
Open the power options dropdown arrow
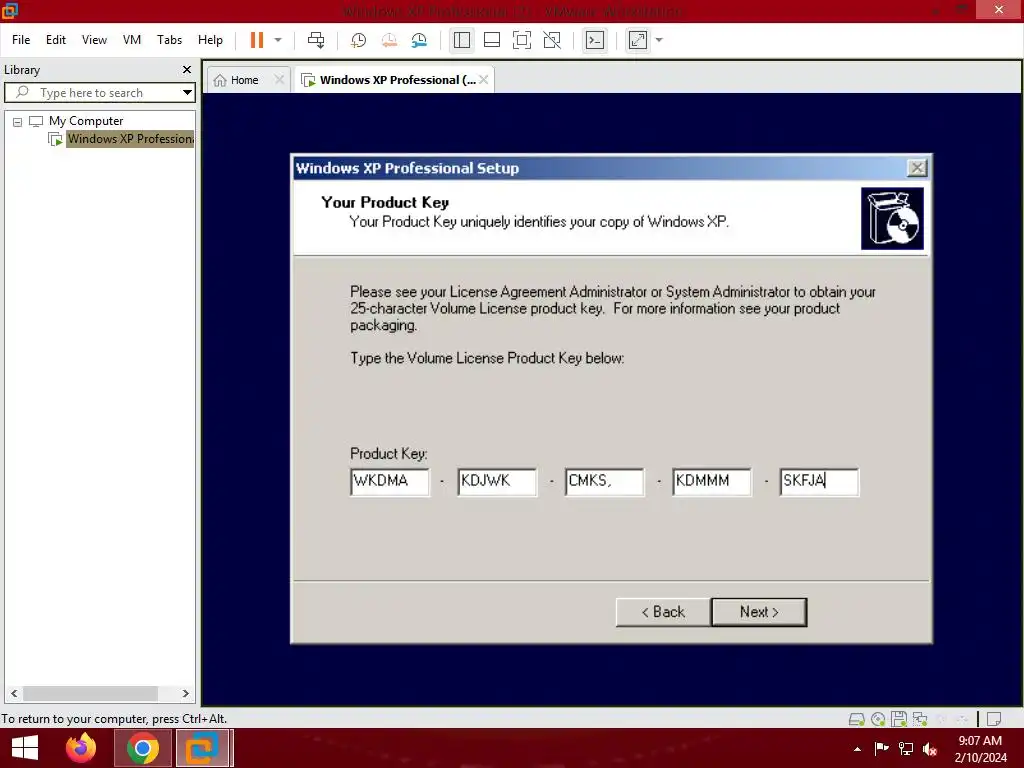click(278, 40)
